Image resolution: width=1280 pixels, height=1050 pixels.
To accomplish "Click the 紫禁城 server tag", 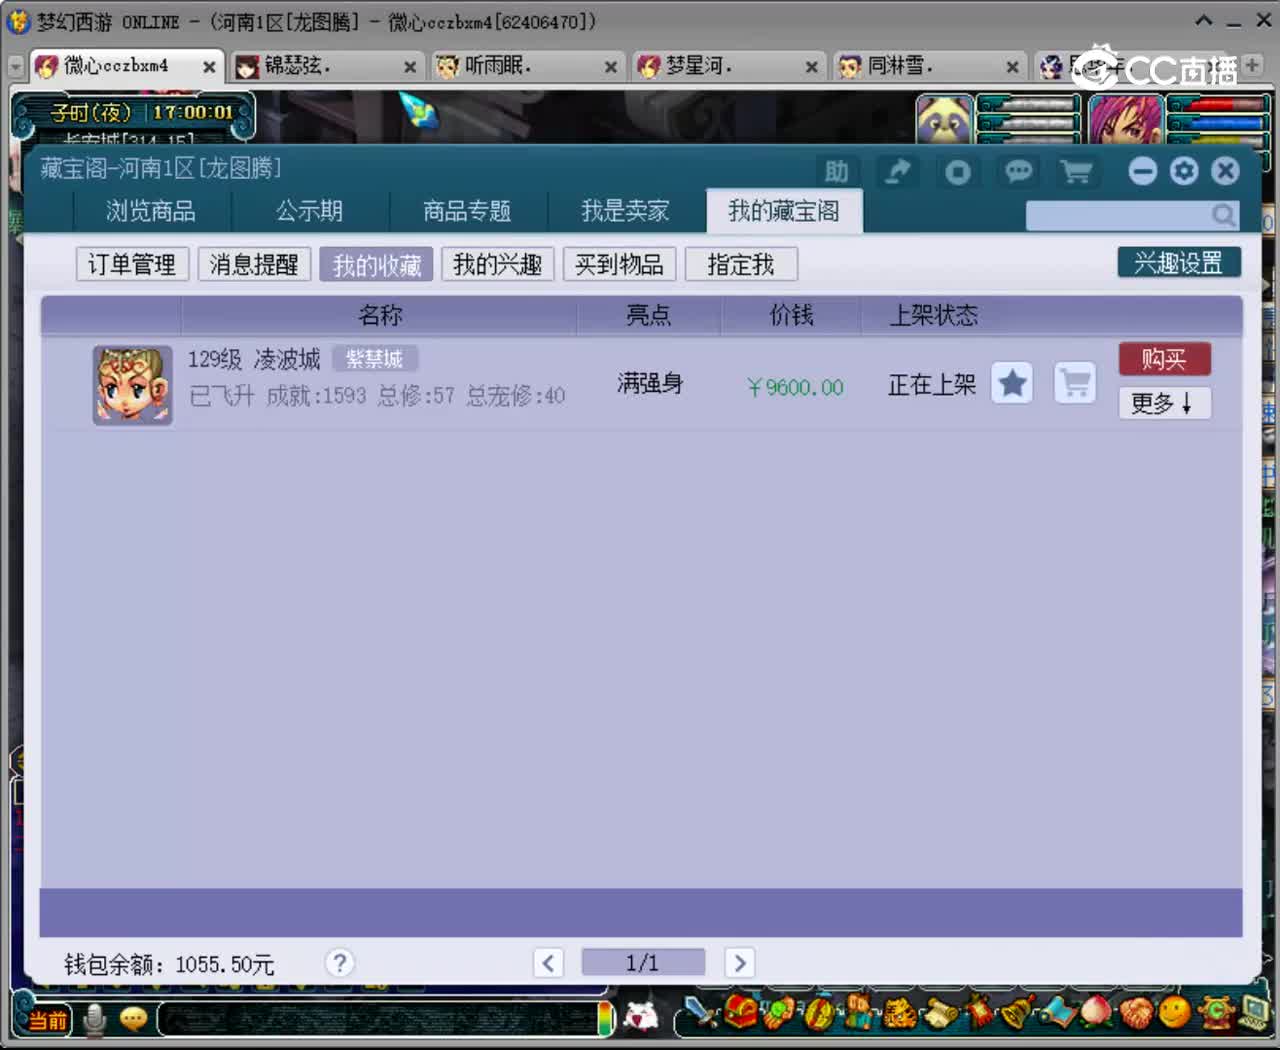I will coord(375,358).
